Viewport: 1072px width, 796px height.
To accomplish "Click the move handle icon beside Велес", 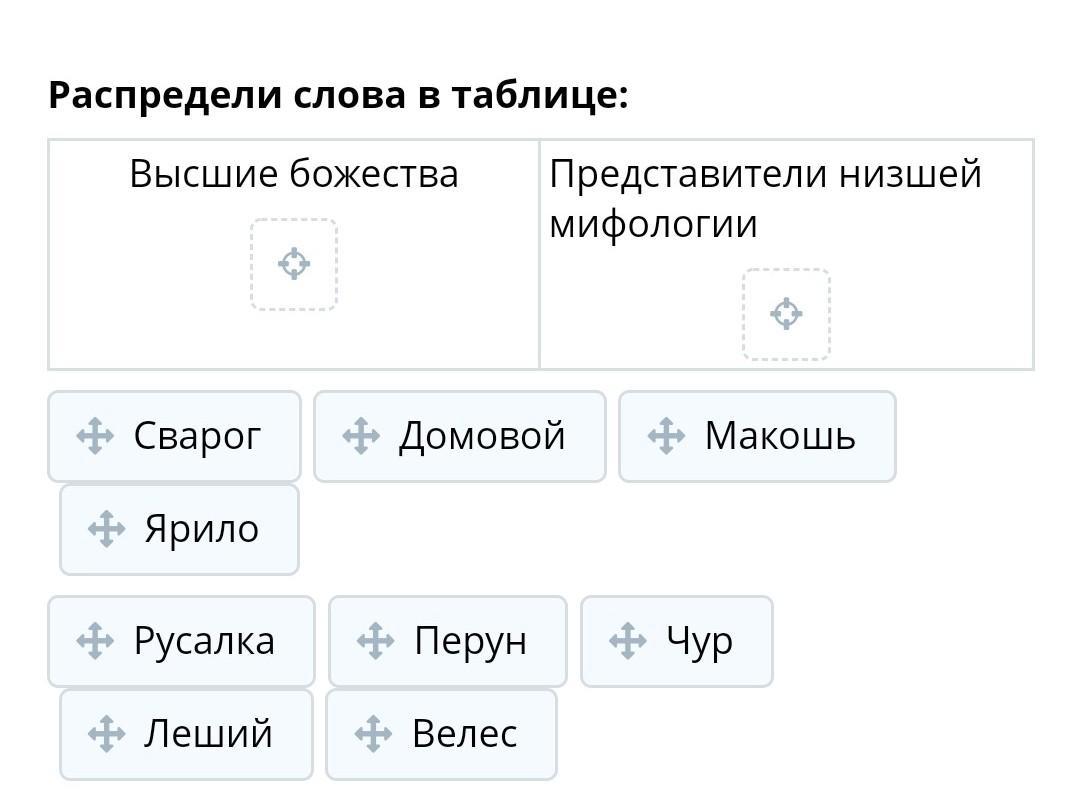I will point(373,734).
